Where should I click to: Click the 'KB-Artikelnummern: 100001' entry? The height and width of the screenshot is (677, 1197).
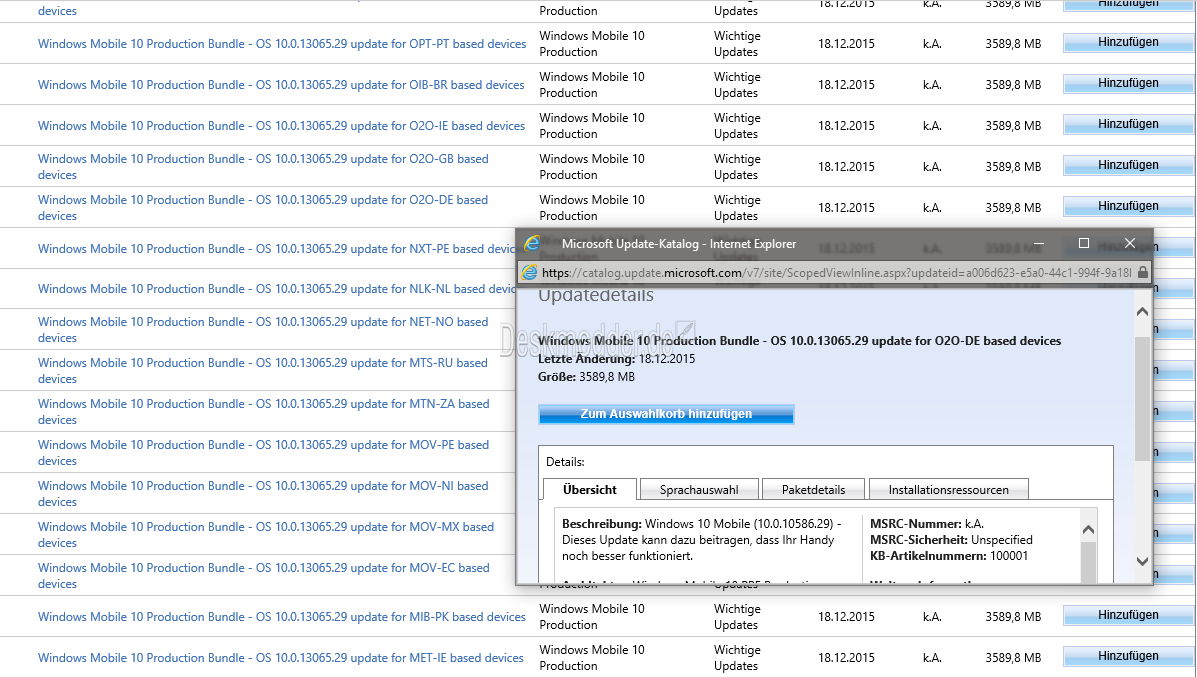point(949,556)
